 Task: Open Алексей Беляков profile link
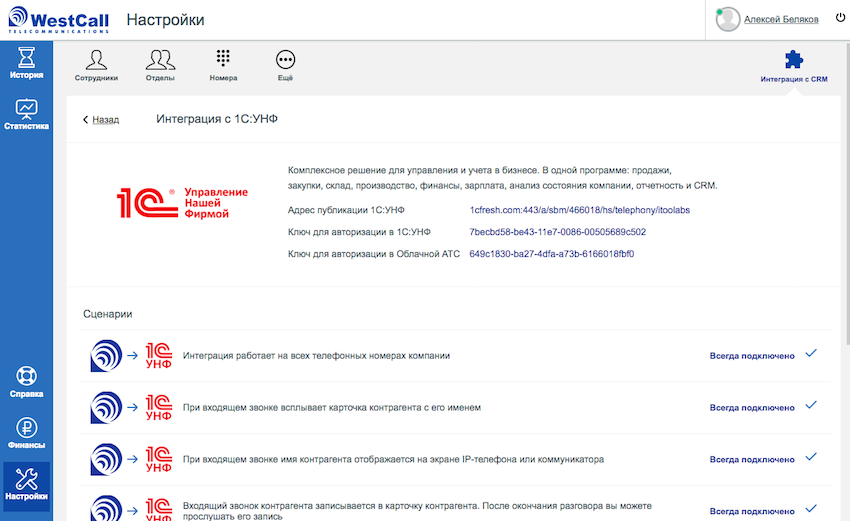(781, 20)
